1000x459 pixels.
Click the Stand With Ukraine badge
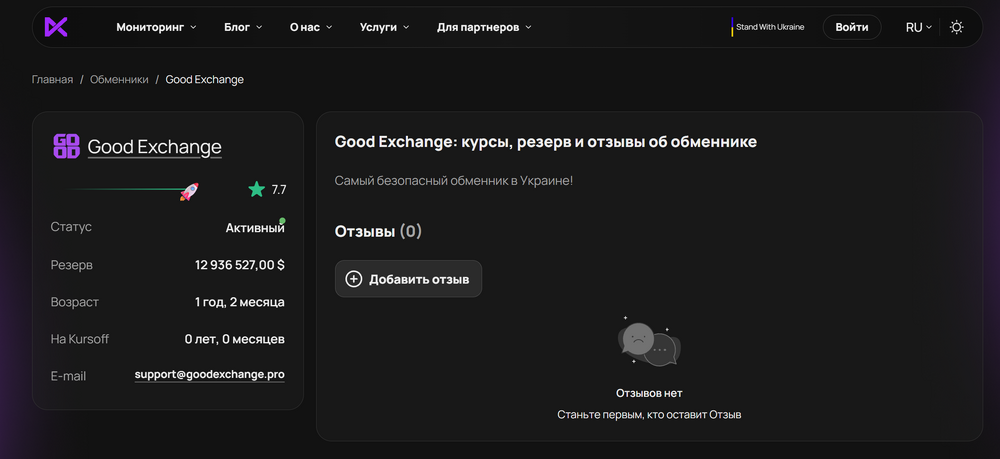click(x=768, y=27)
